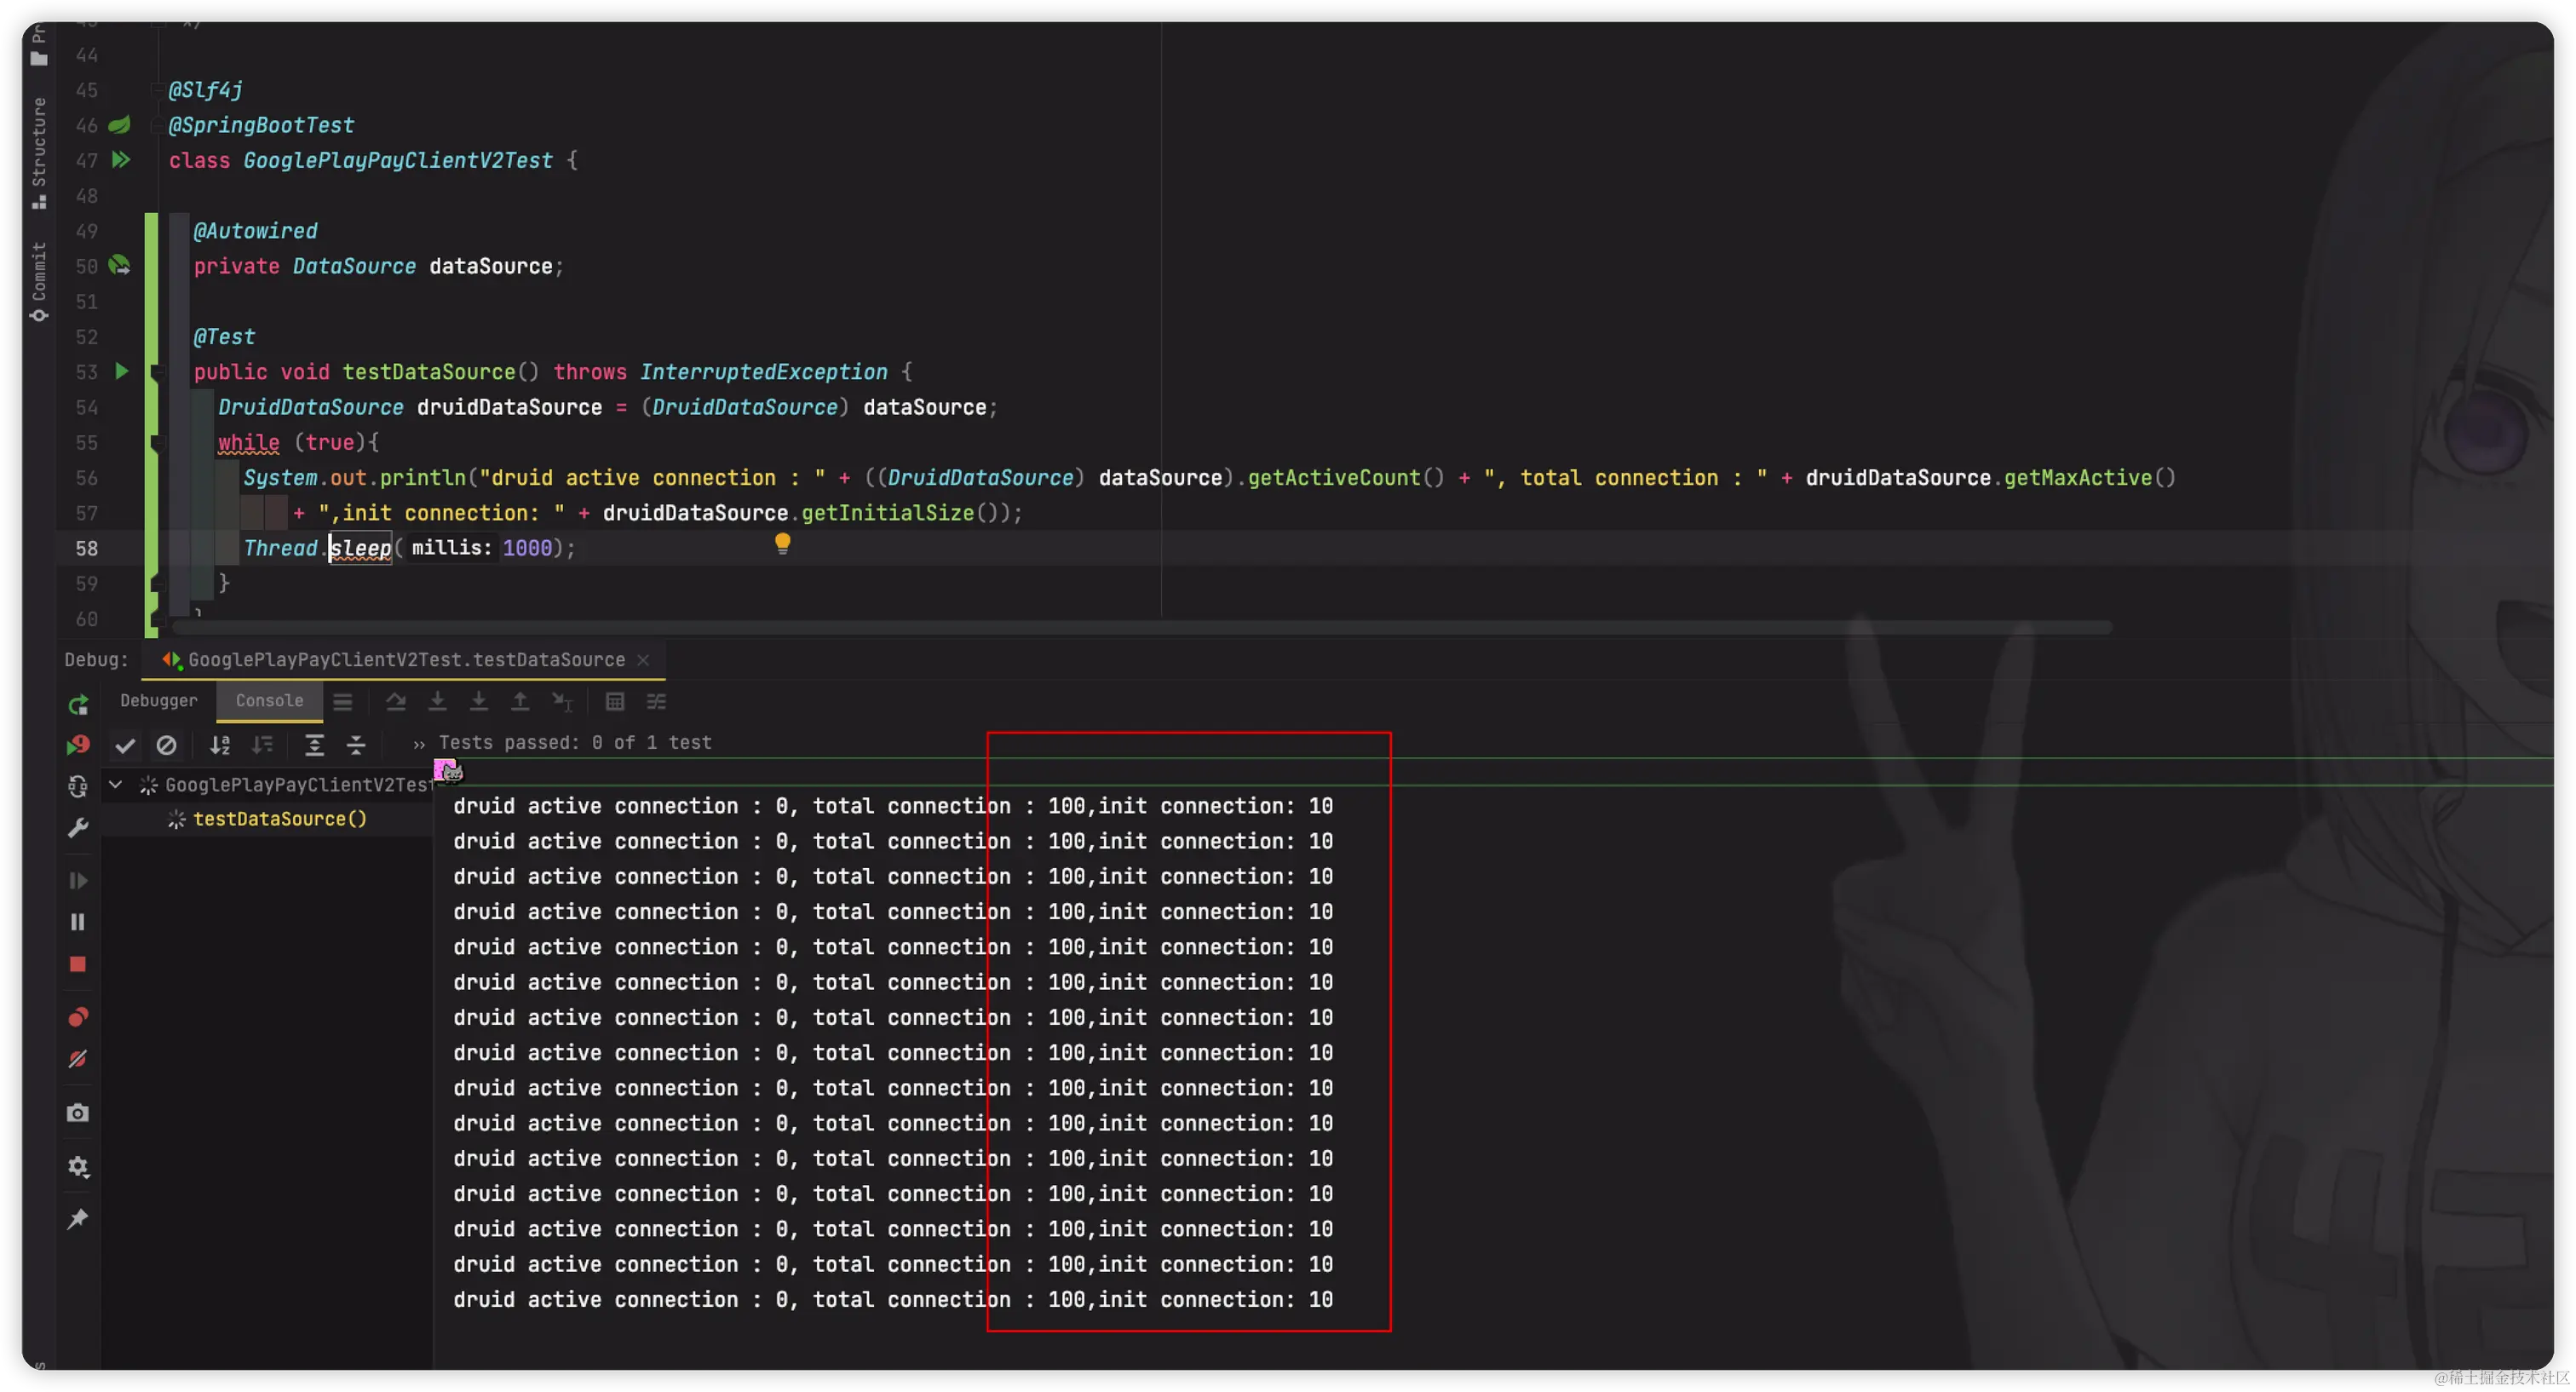Click Expand All tests icon
Image resolution: width=2576 pixels, height=1392 pixels.
(x=314, y=745)
